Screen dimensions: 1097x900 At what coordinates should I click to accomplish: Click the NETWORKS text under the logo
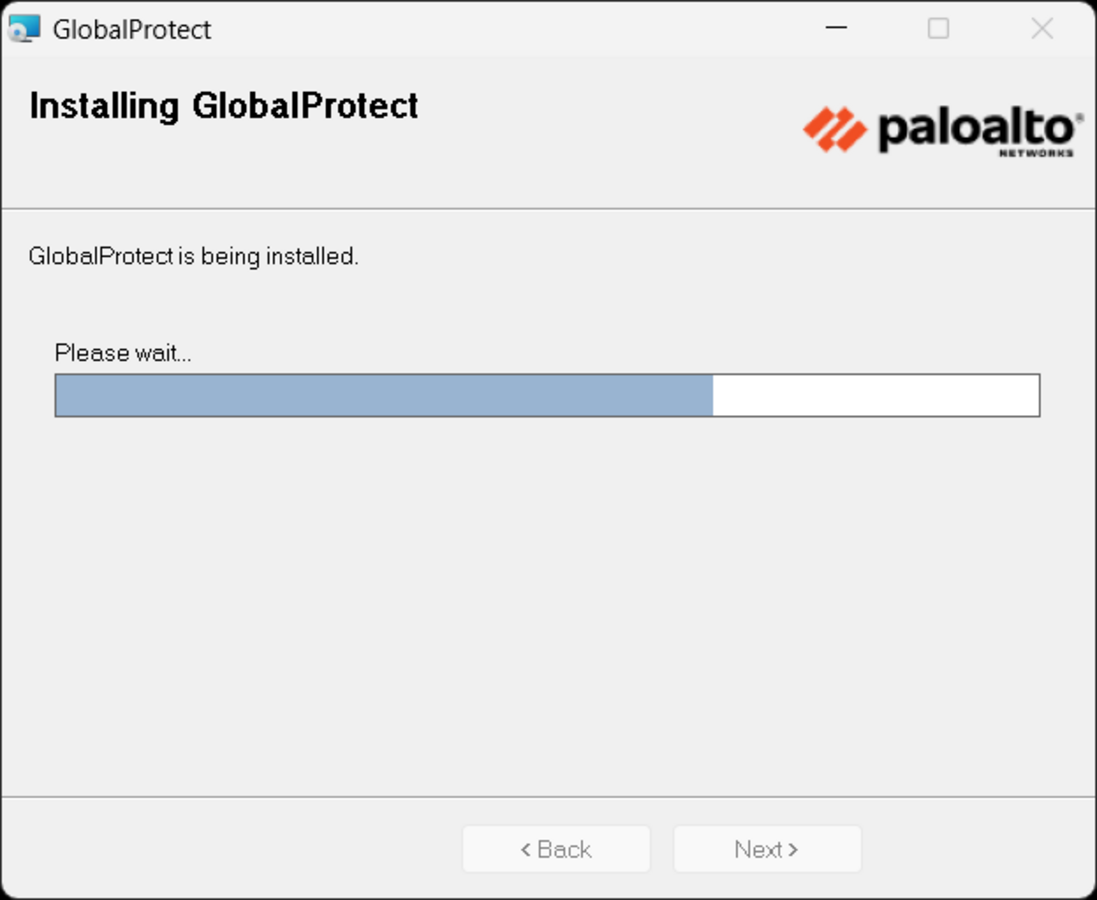[1036, 153]
